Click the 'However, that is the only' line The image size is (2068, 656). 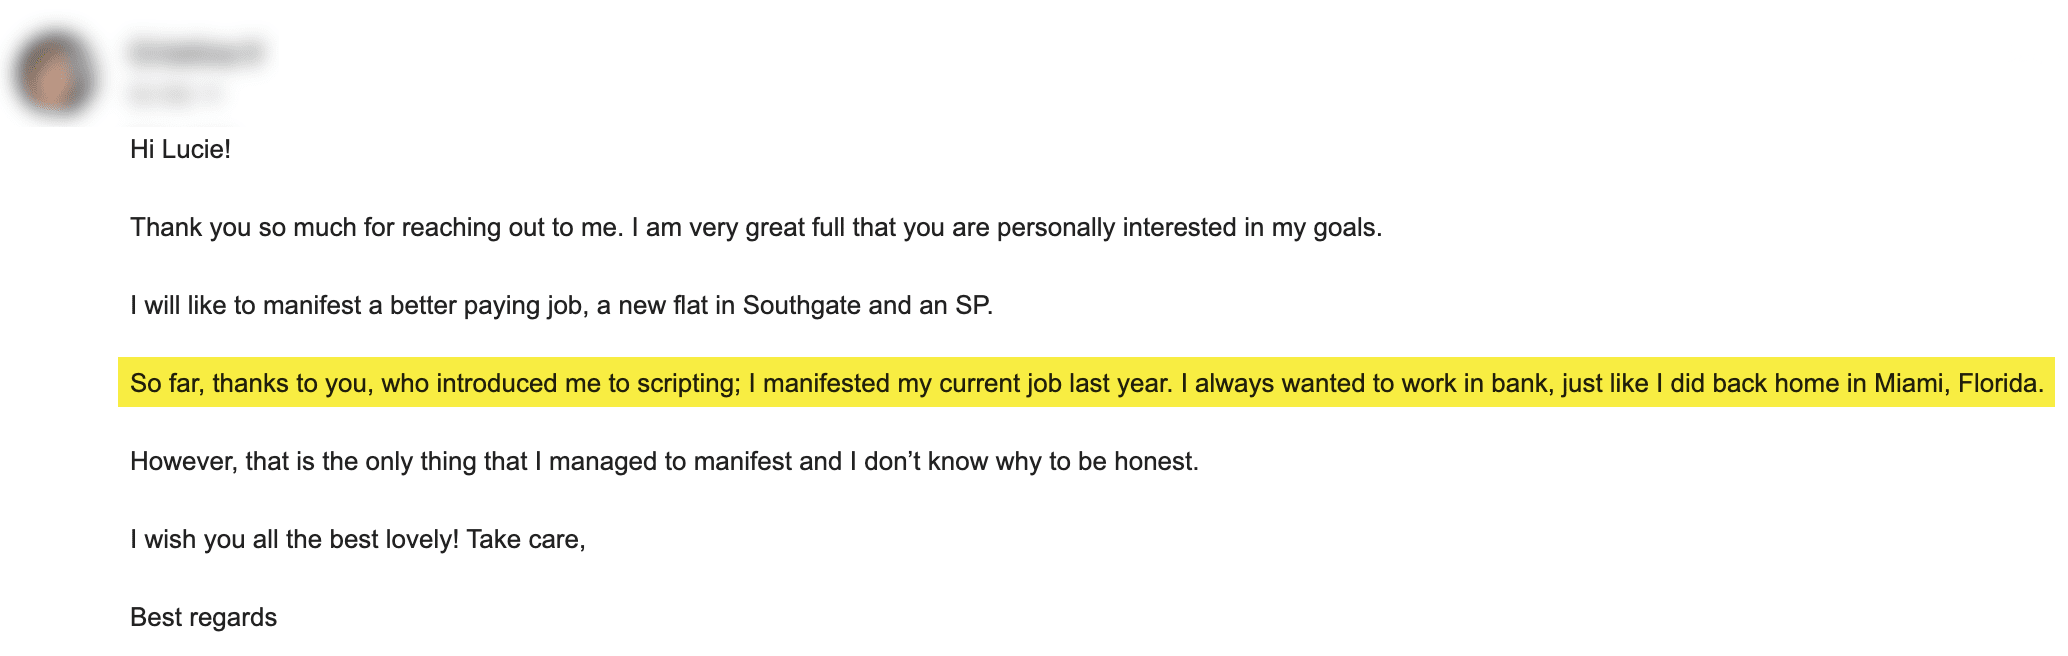pyautogui.click(x=664, y=461)
